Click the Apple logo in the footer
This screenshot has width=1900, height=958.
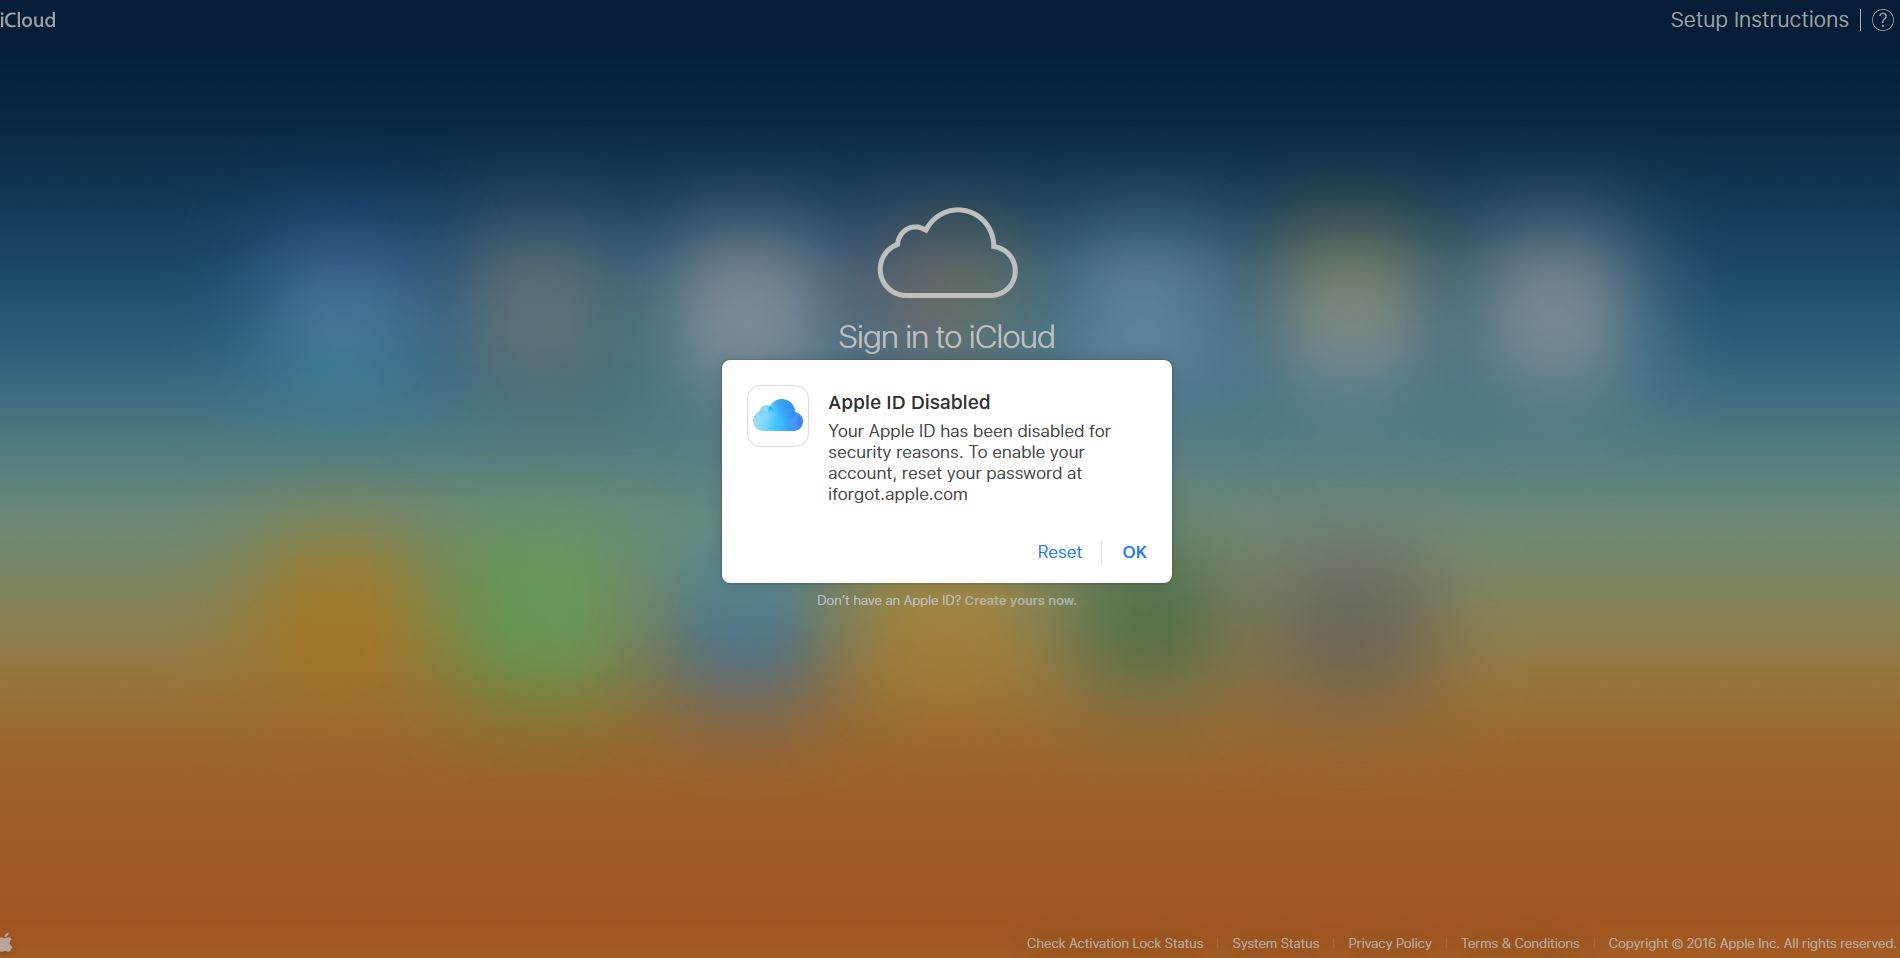(6, 942)
